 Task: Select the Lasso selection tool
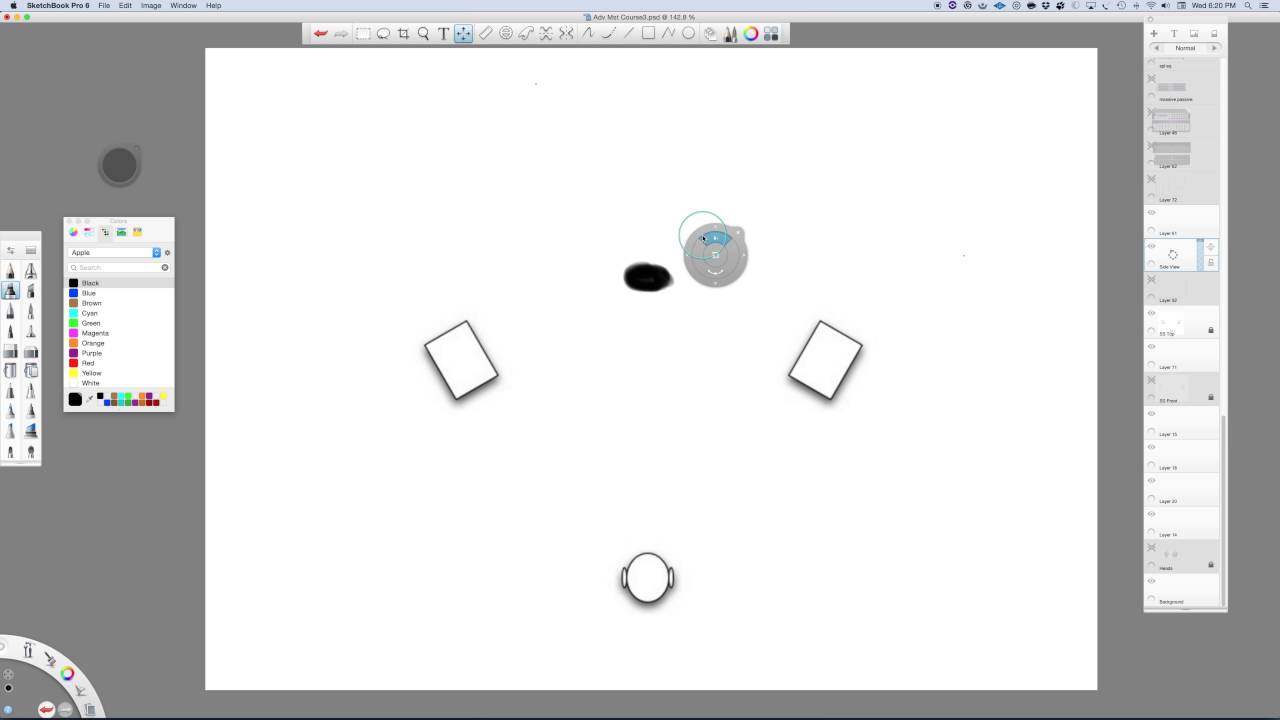[x=383, y=34]
